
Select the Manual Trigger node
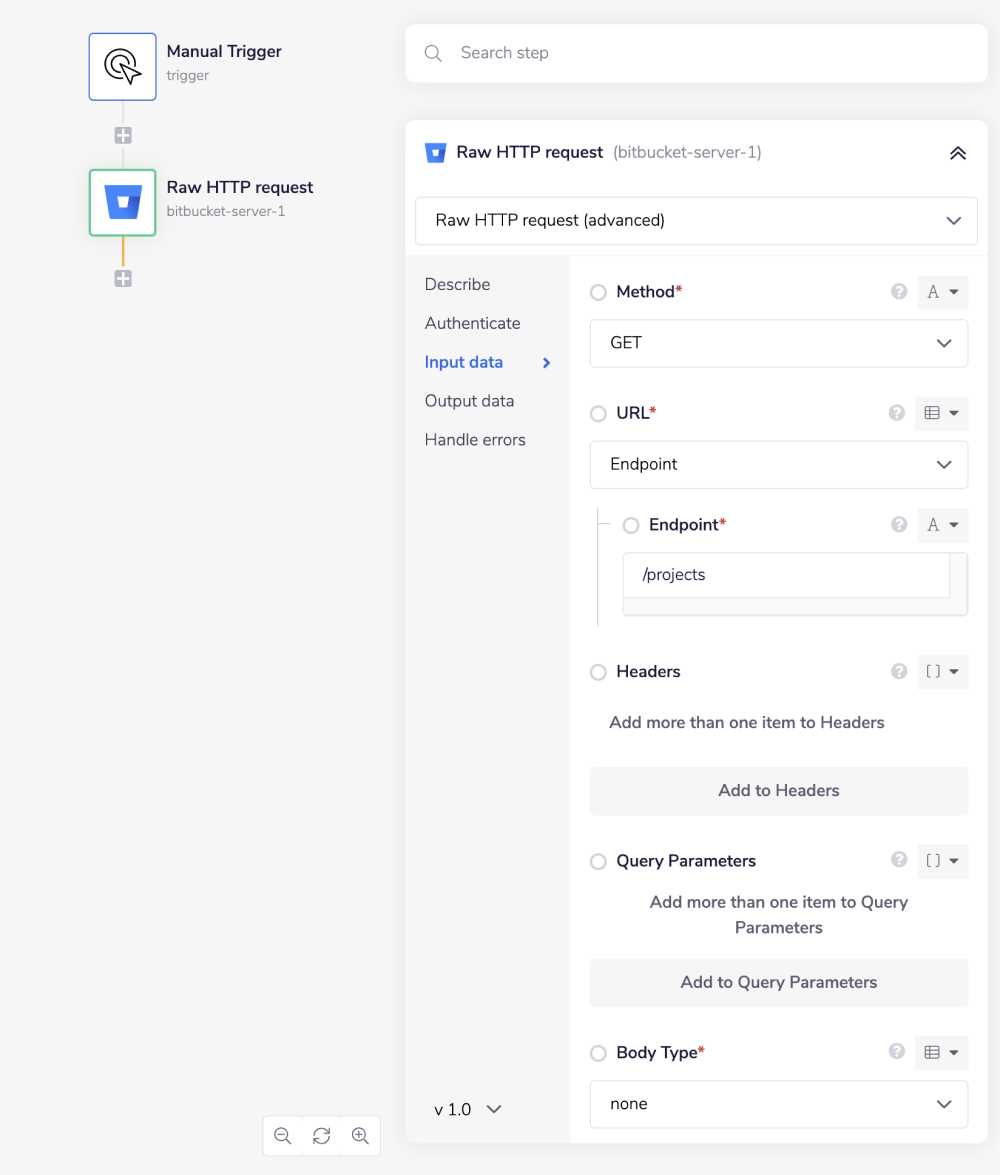click(x=122, y=66)
